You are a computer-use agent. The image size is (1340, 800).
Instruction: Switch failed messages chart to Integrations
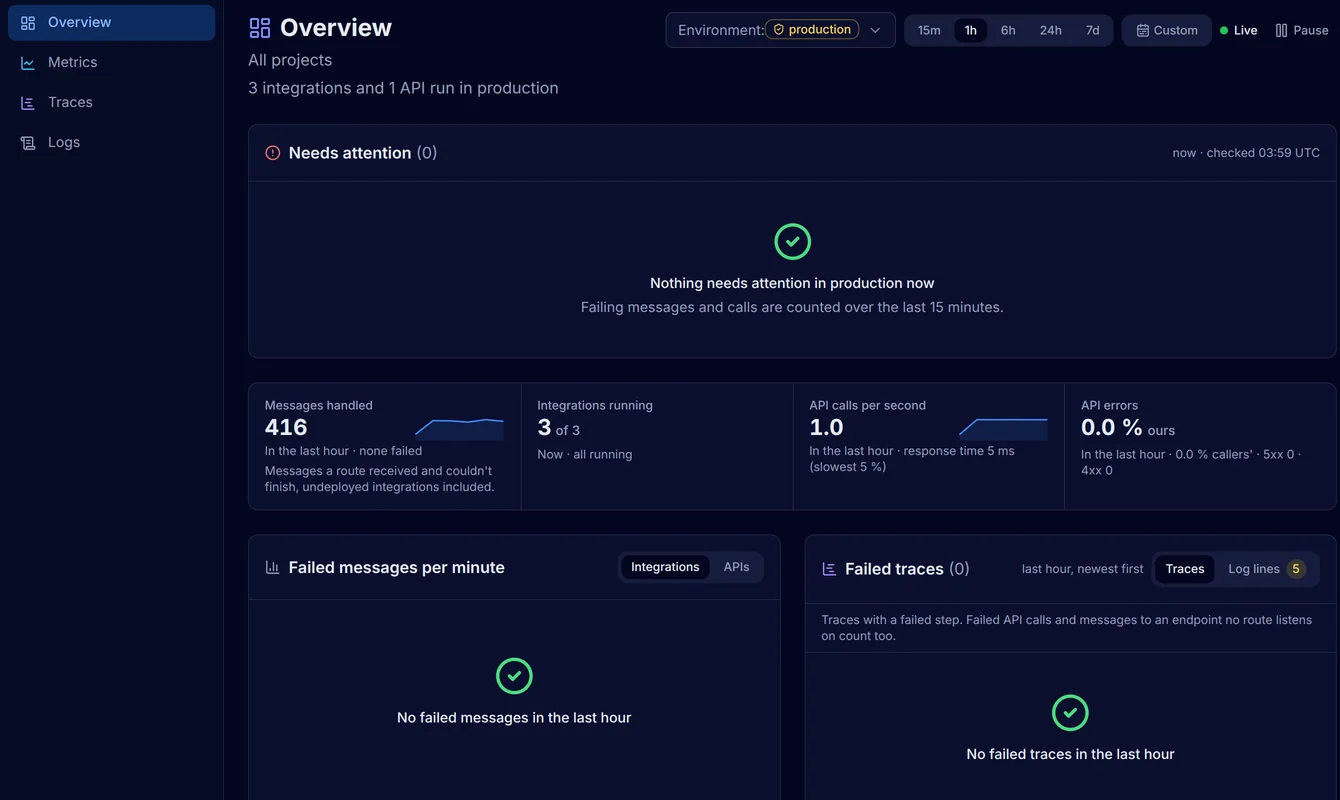[x=665, y=567]
